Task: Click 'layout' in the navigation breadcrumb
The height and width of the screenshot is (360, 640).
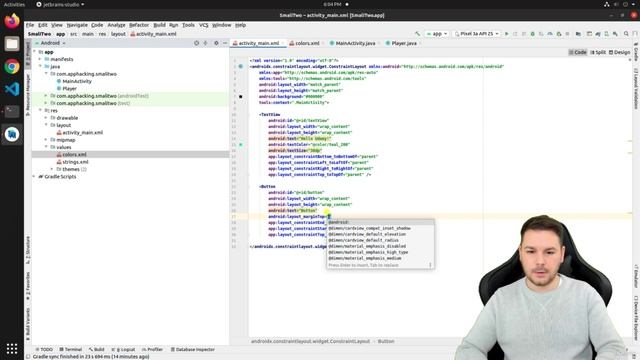Action: point(118,34)
